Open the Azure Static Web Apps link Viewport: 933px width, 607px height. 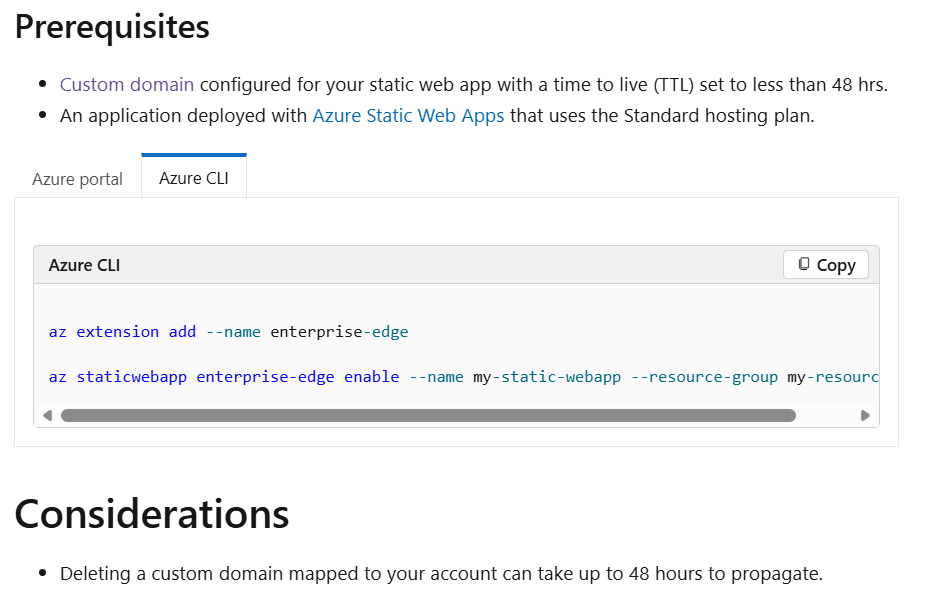[x=408, y=115]
